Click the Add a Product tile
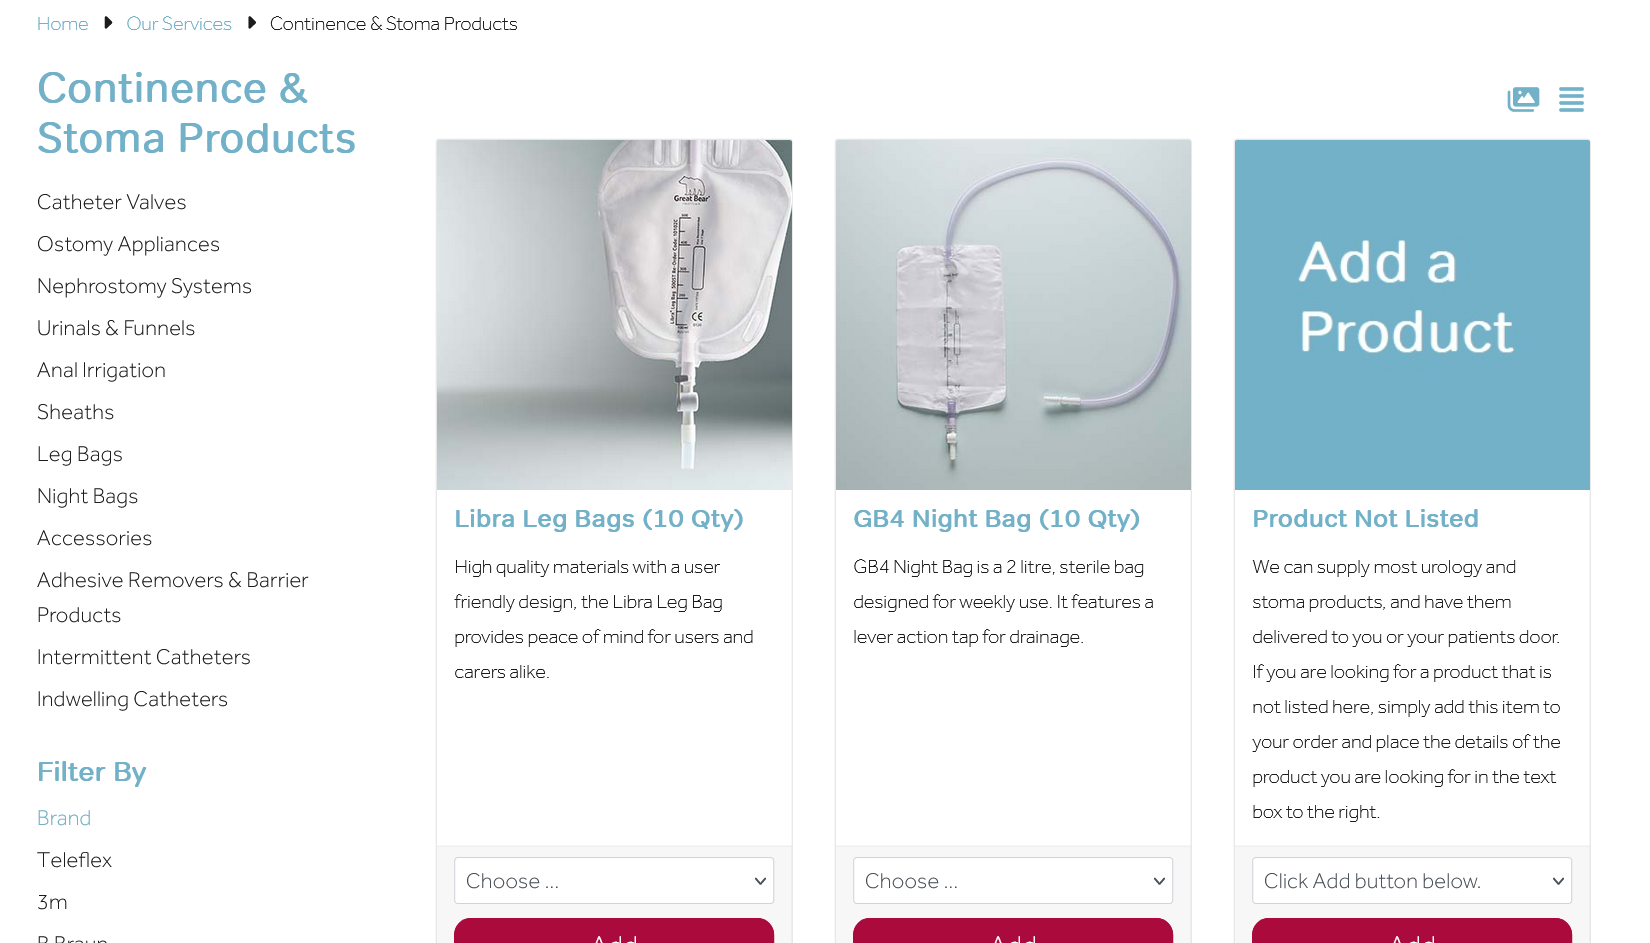1650x943 pixels. [x=1412, y=314]
